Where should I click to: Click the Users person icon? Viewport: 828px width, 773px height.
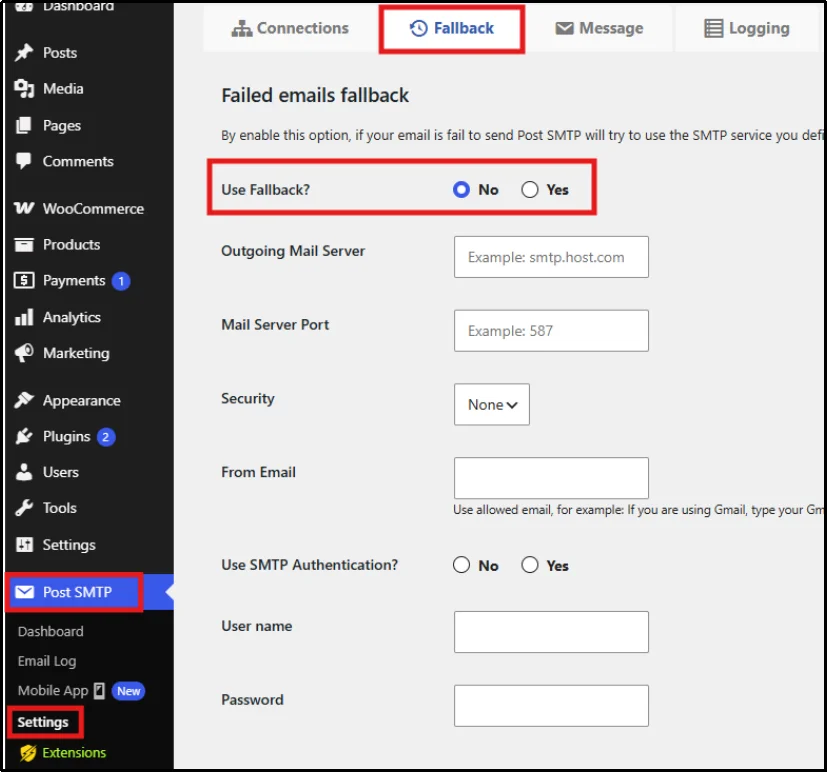(24, 472)
